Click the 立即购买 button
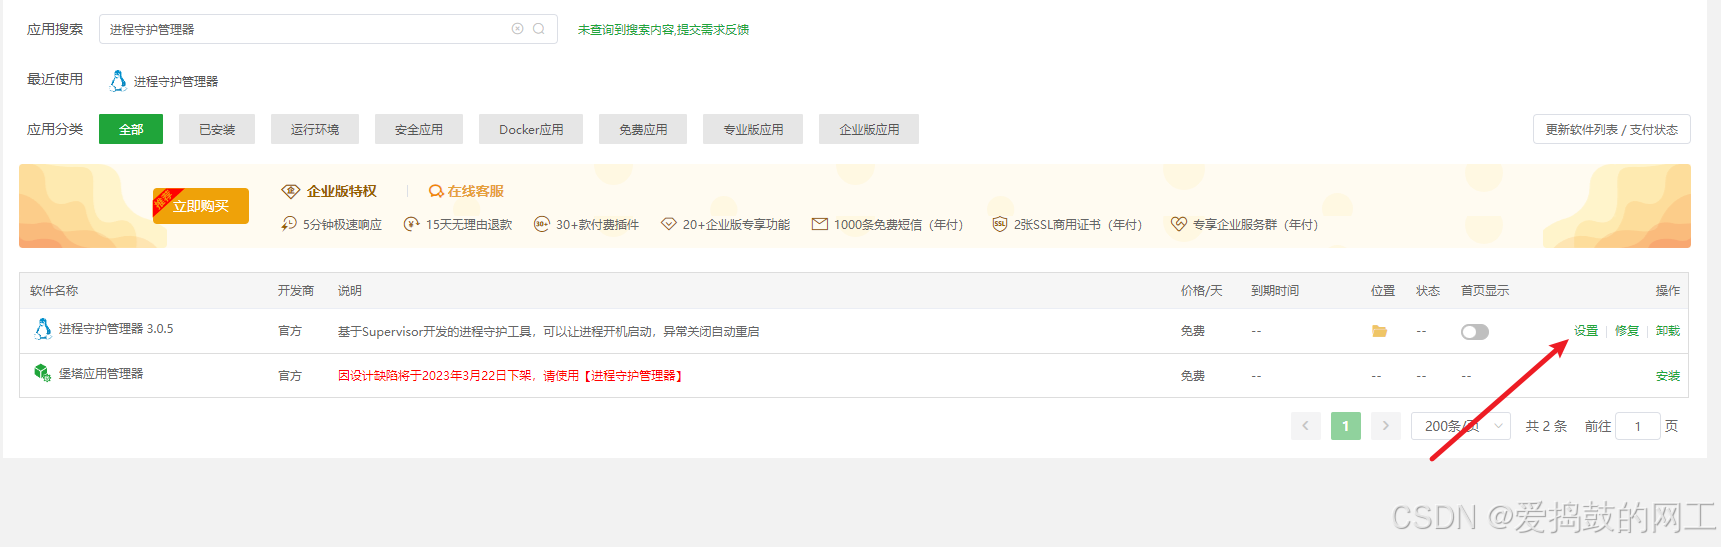This screenshot has width=1721, height=547. [x=201, y=206]
